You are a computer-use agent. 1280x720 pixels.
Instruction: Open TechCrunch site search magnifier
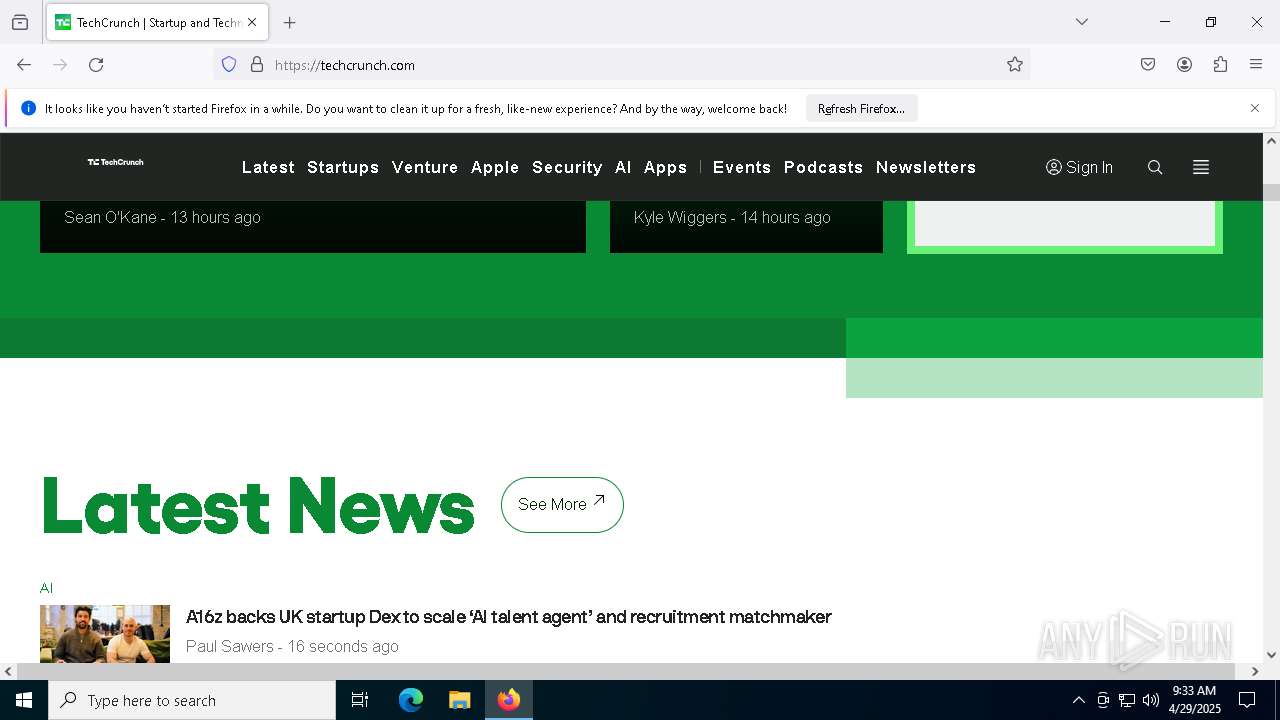[1155, 167]
